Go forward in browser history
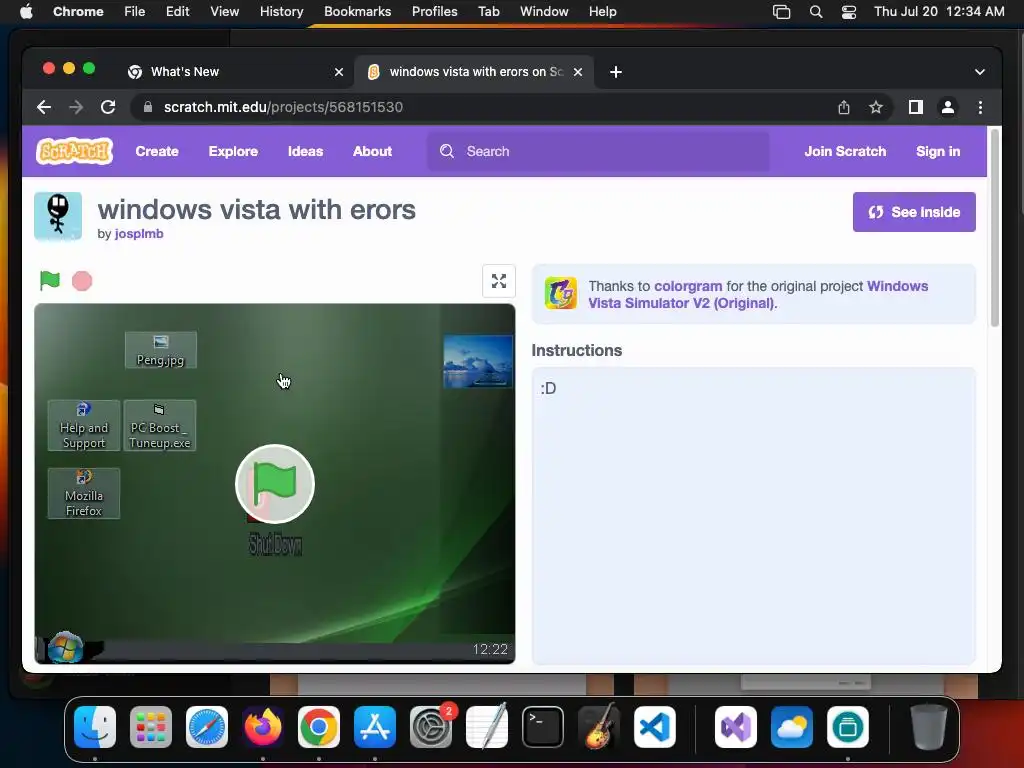Image resolution: width=1024 pixels, height=768 pixels. click(x=76, y=107)
